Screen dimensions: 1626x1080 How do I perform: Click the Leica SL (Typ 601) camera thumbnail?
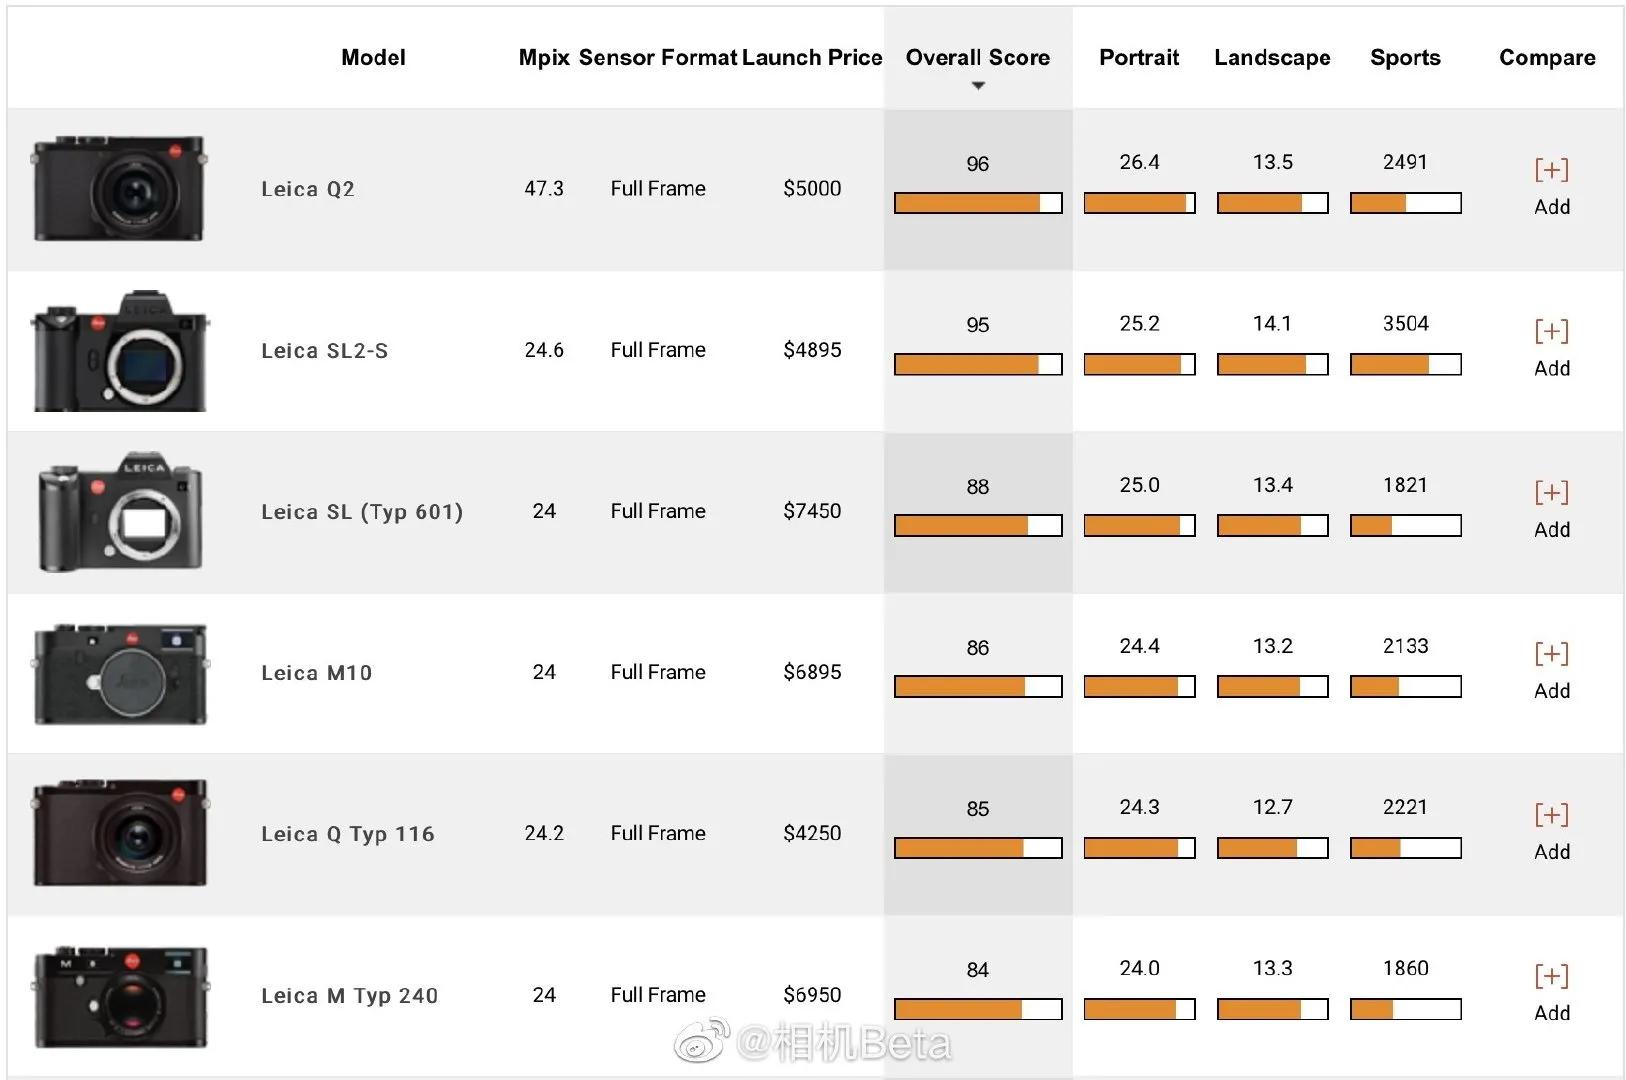pos(120,512)
